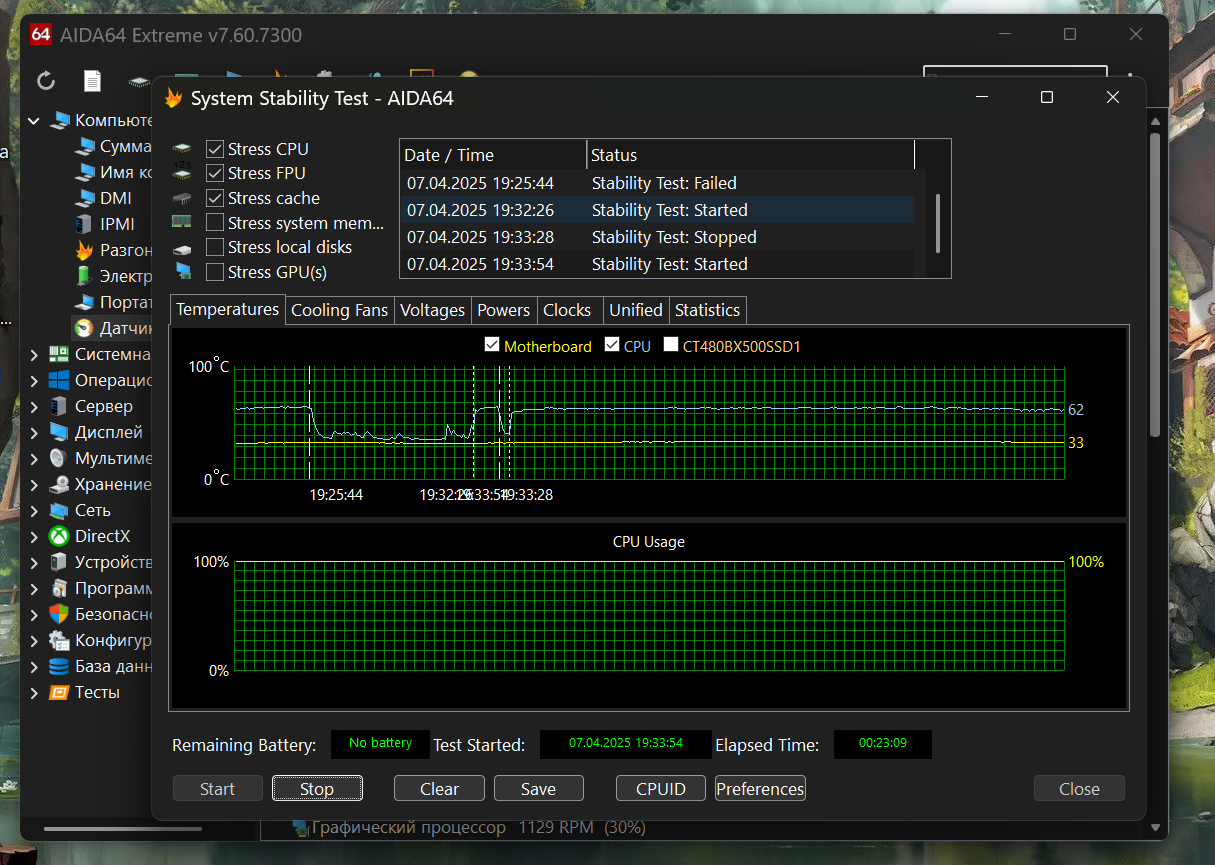1215x865 pixels.
Task: Enable Stress GPU(s) checkbox
Action: 215,271
